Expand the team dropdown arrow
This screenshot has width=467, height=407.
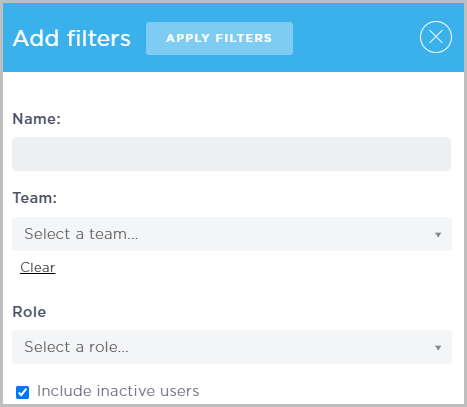coord(438,235)
